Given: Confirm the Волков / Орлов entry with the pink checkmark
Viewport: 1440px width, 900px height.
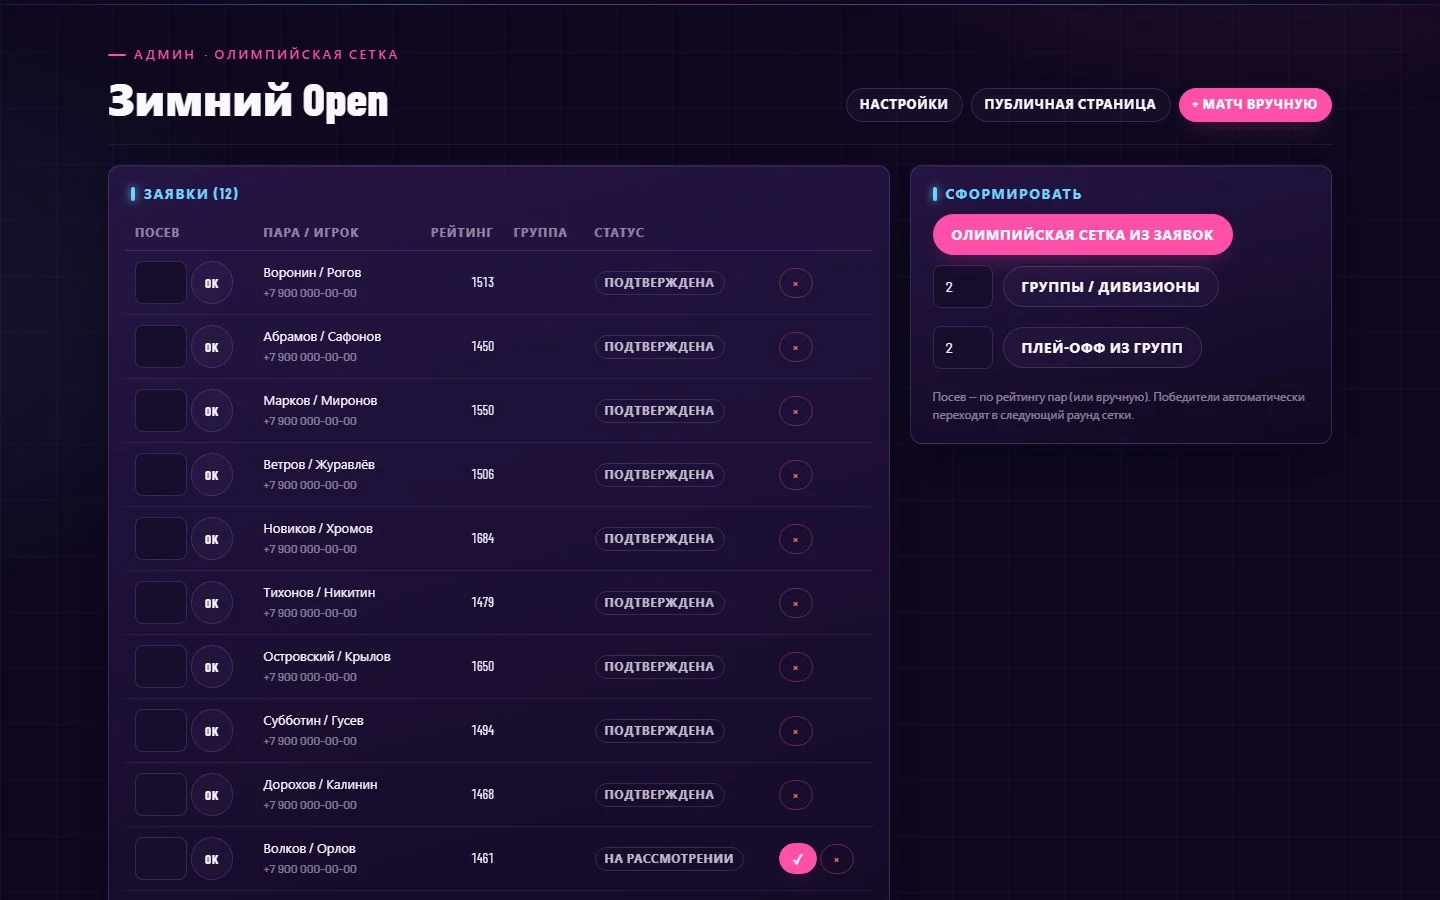Looking at the screenshot, I should 798,859.
